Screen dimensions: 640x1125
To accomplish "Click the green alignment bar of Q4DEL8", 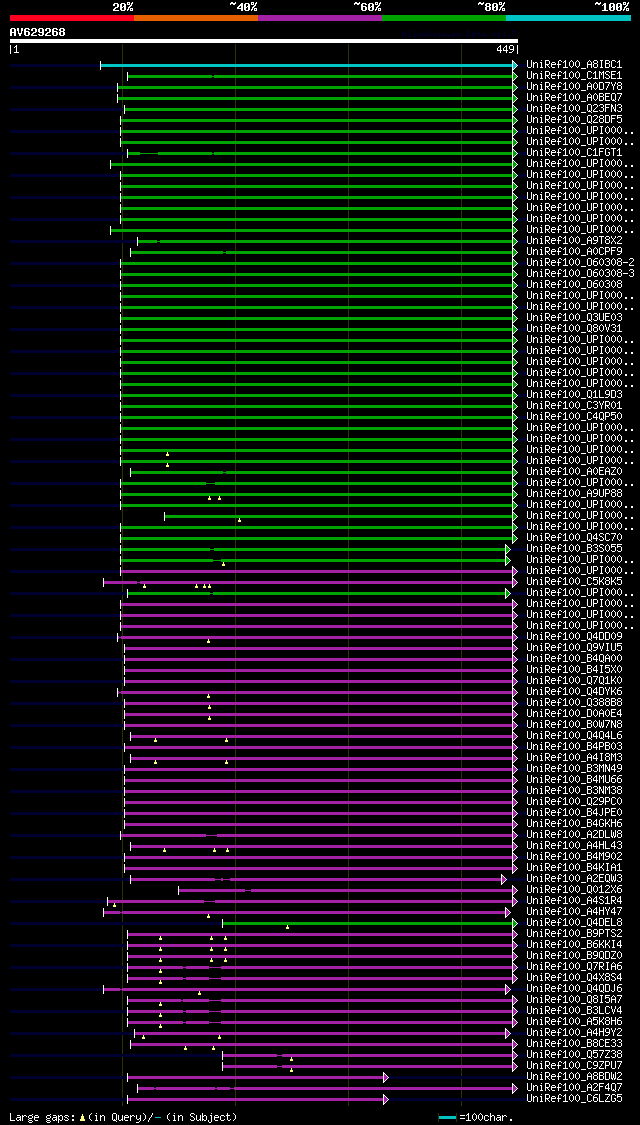I will pyautogui.click(x=370, y=923).
